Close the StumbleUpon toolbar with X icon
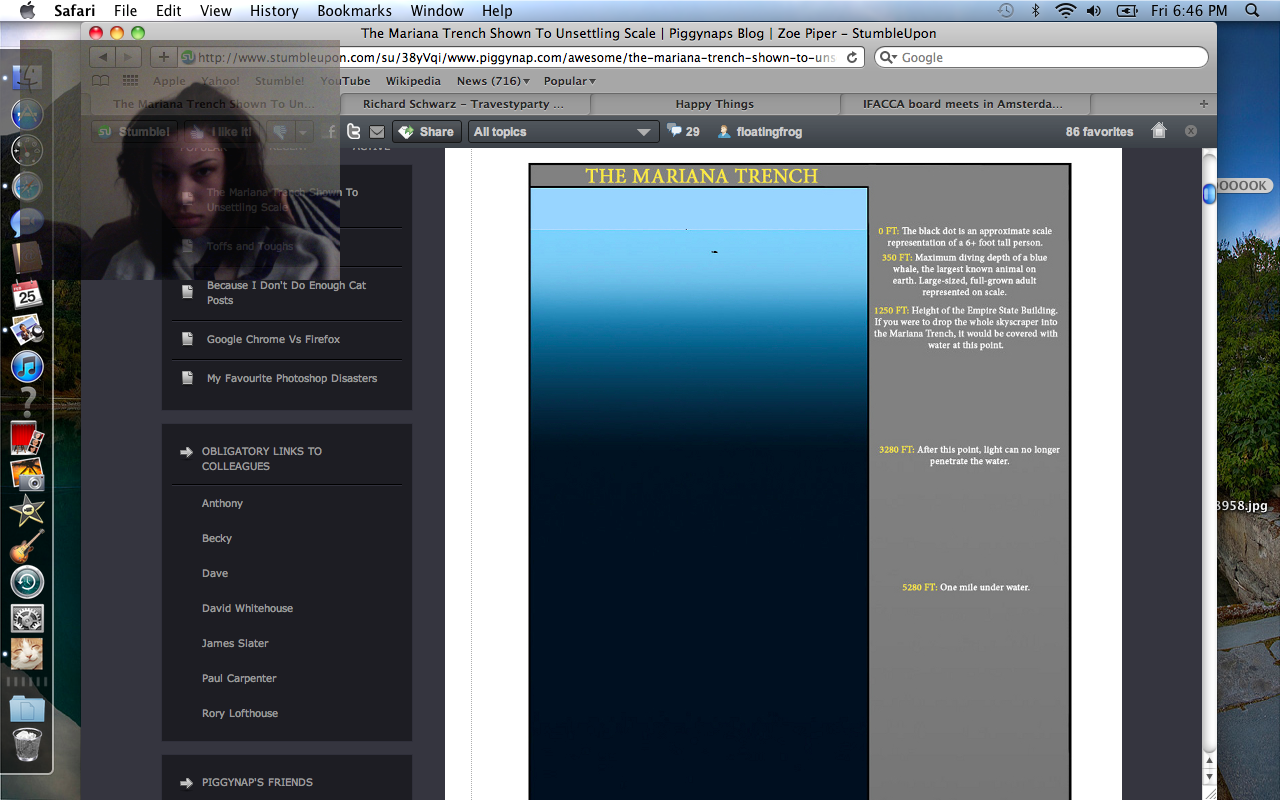The height and width of the screenshot is (800, 1280). pyautogui.click(x=1190, y=131)
